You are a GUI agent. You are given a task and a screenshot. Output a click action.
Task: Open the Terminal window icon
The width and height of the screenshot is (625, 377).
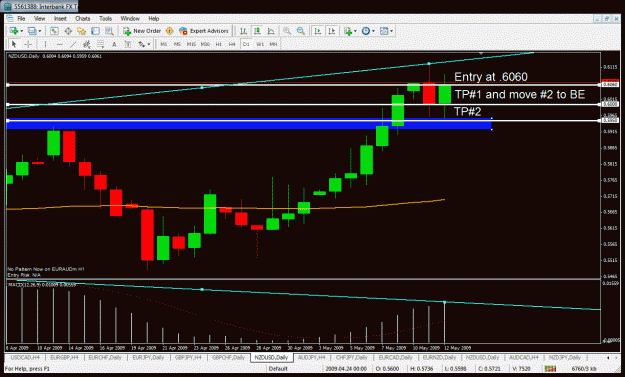click(x=95, y=31)
